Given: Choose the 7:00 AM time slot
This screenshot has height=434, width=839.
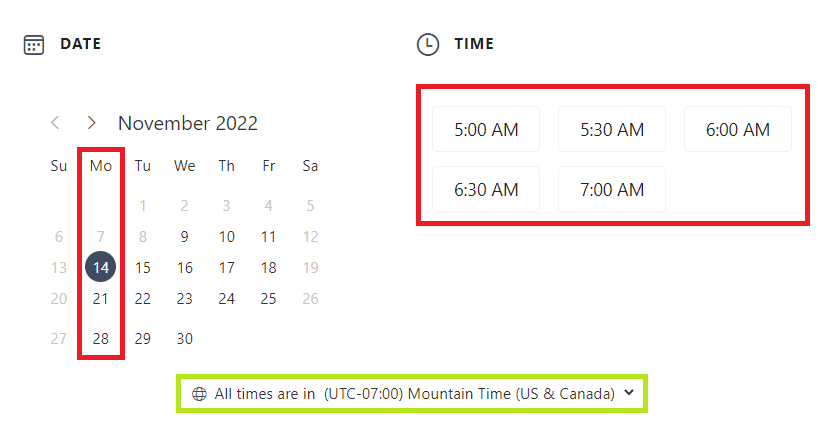Looking at the screenshot, I should pos(611,189).
